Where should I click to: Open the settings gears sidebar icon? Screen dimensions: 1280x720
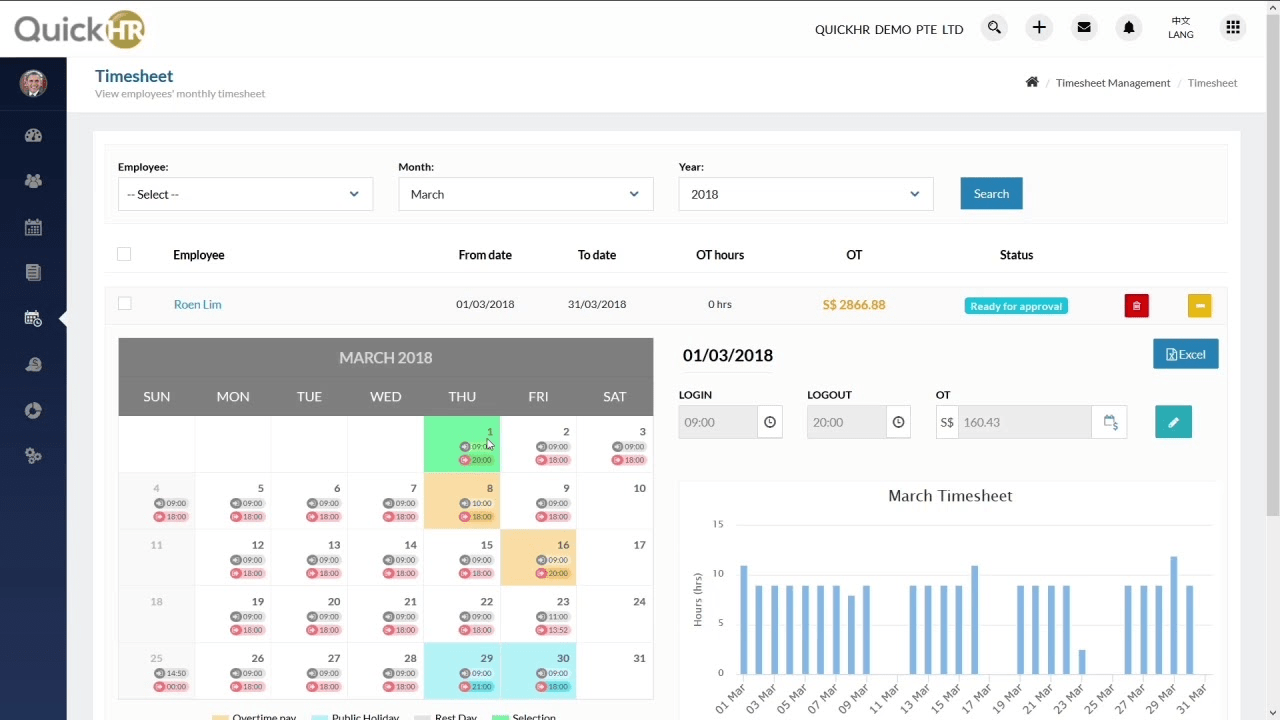(x=33, y=456)
